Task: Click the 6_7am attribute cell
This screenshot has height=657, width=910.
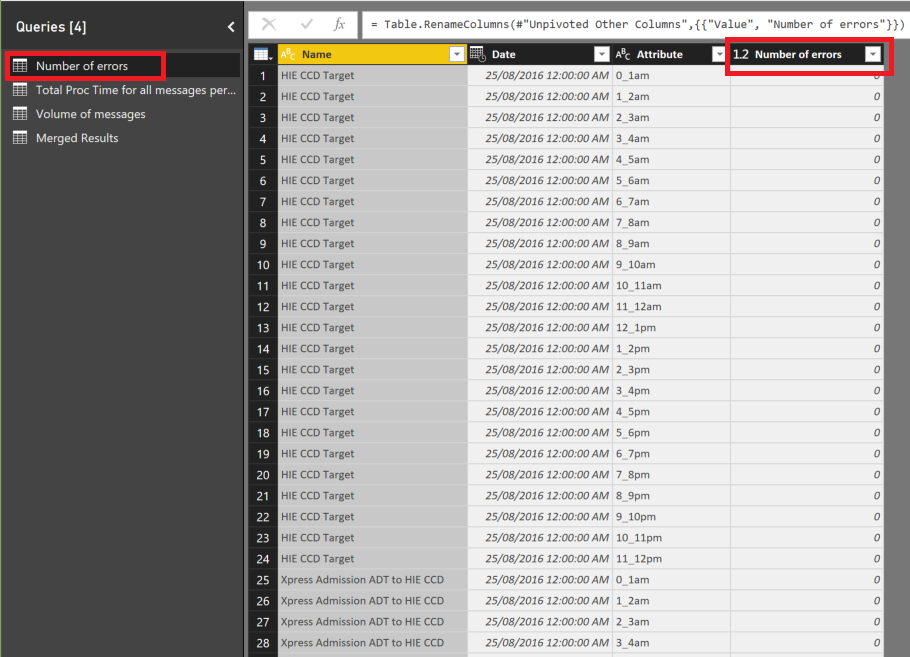Action: click(671, 201)
